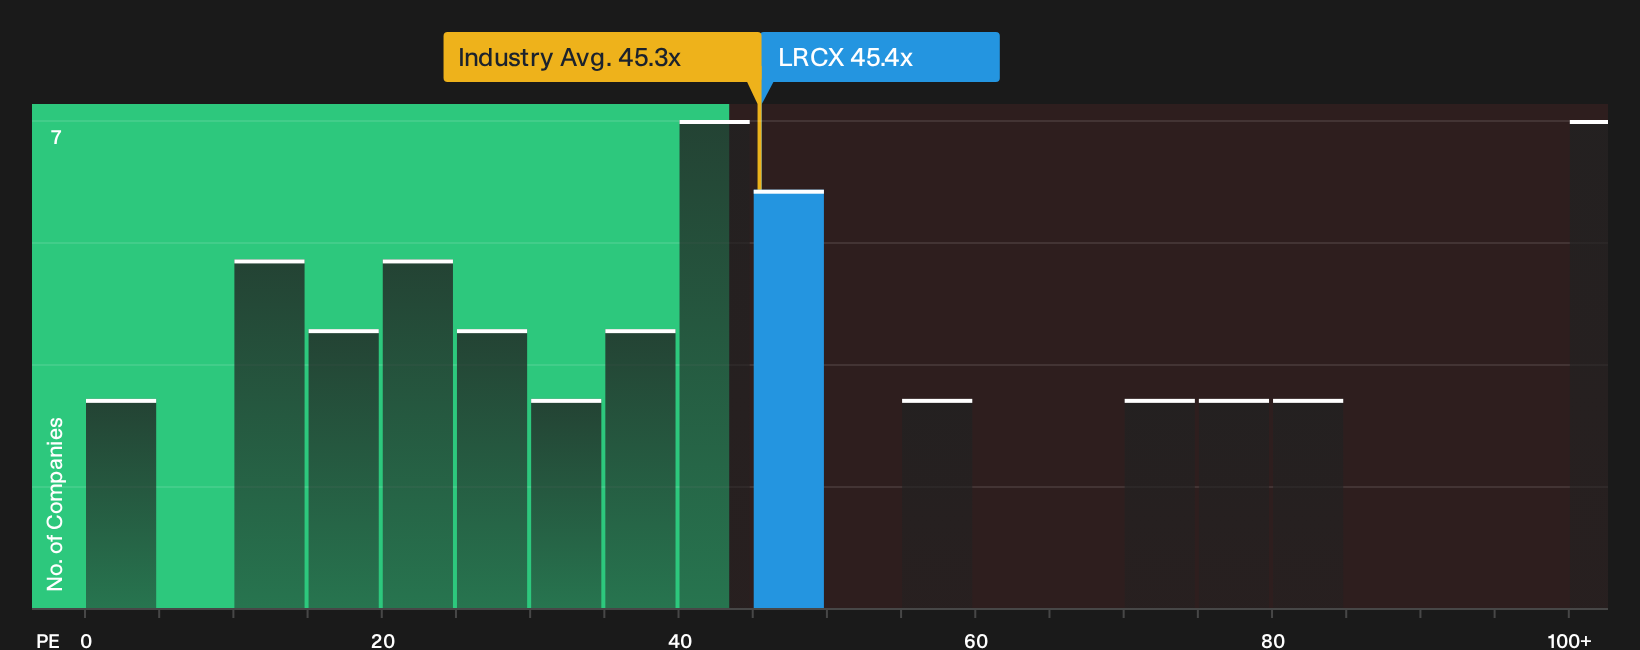Click the dark bar between PE 70 and 75

click(x=1160, y=504)
